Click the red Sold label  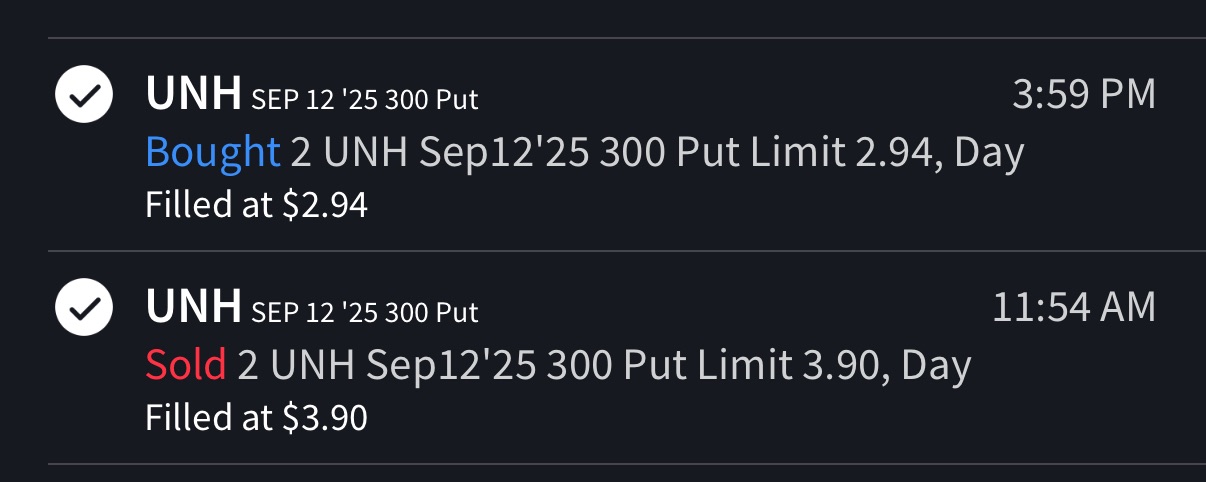pos(185,366)
